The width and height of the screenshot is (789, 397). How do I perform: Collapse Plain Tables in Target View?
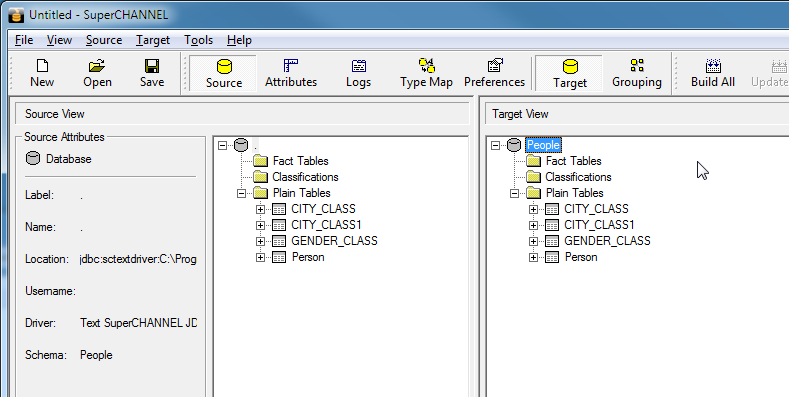(x=514, y=193)
